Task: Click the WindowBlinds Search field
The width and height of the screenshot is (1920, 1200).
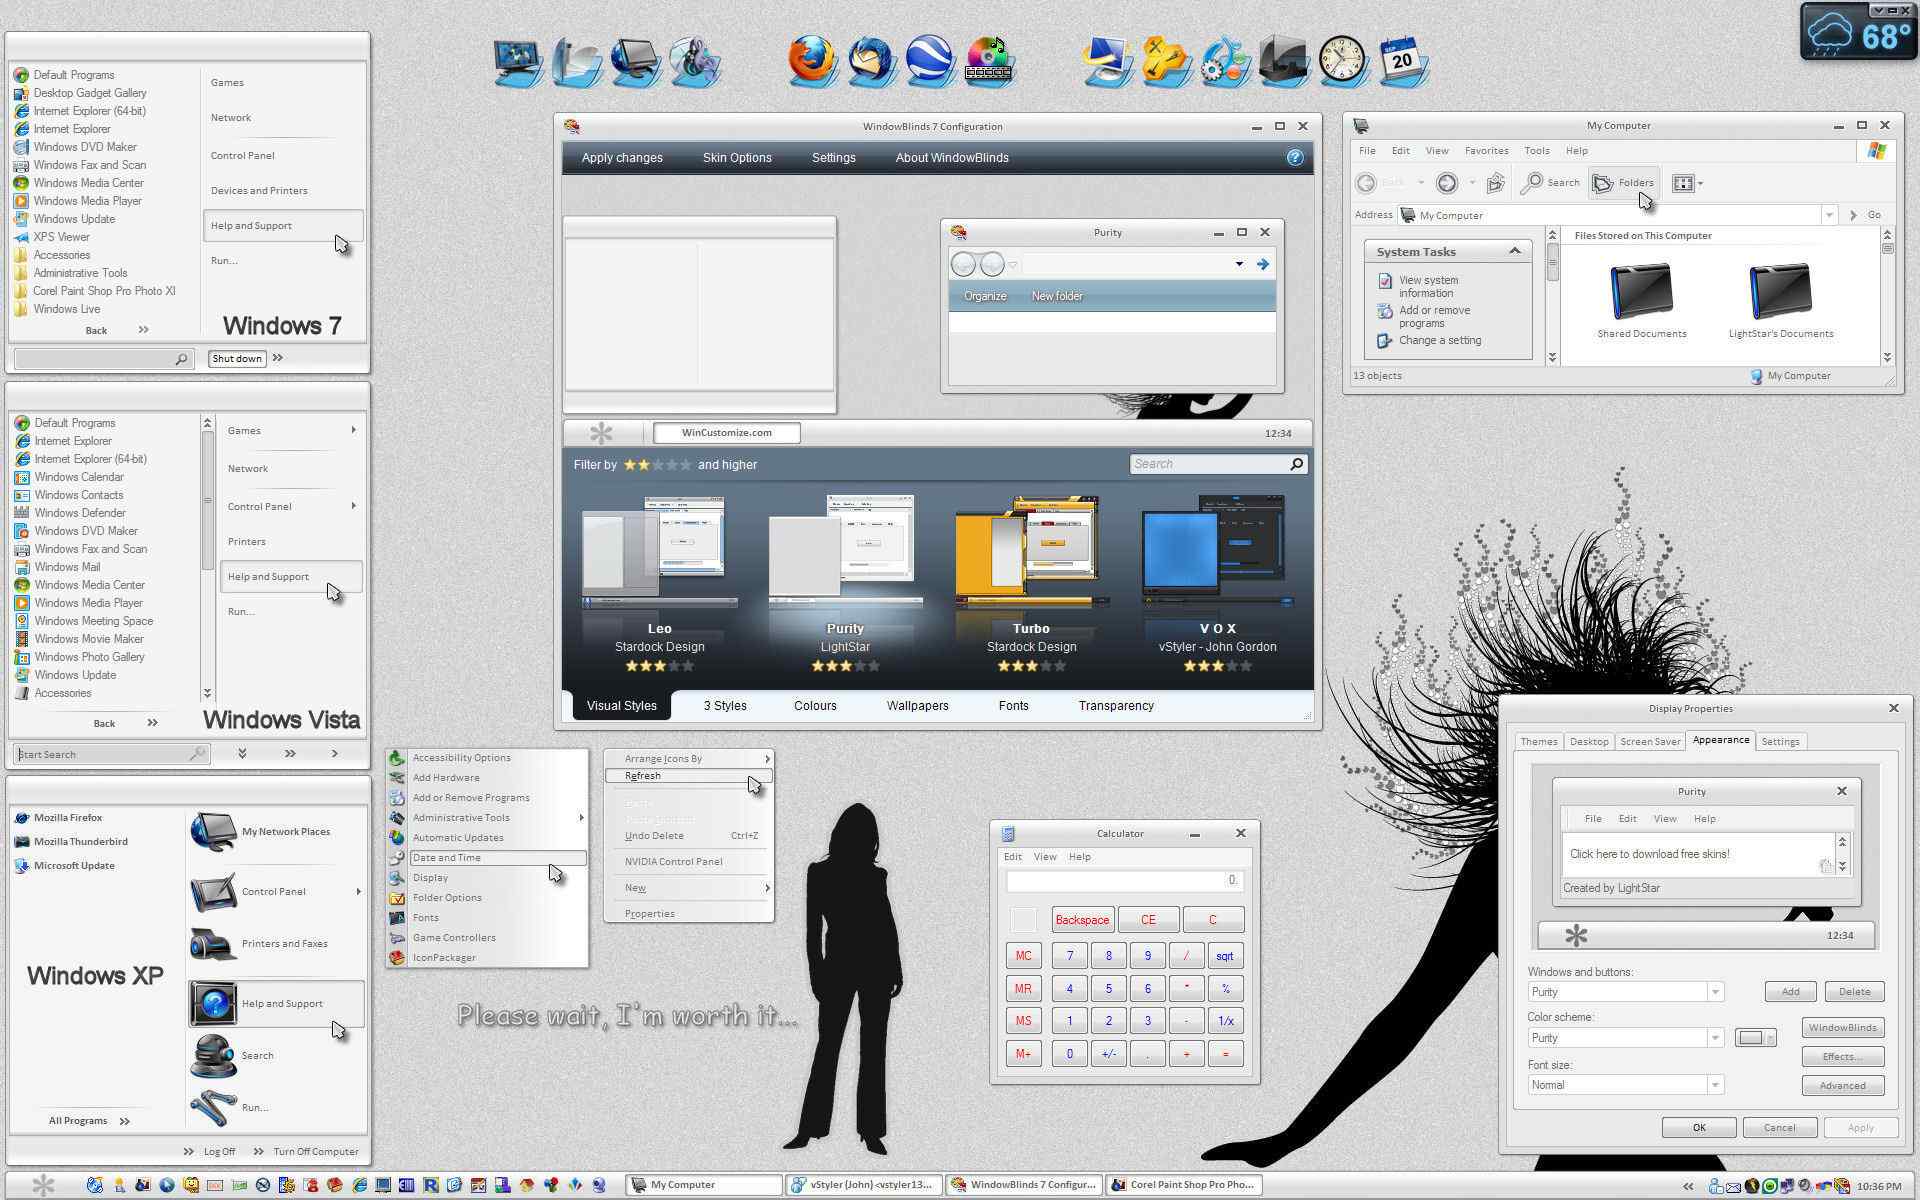Action: pyautogui.click(x=1217, y=464)
